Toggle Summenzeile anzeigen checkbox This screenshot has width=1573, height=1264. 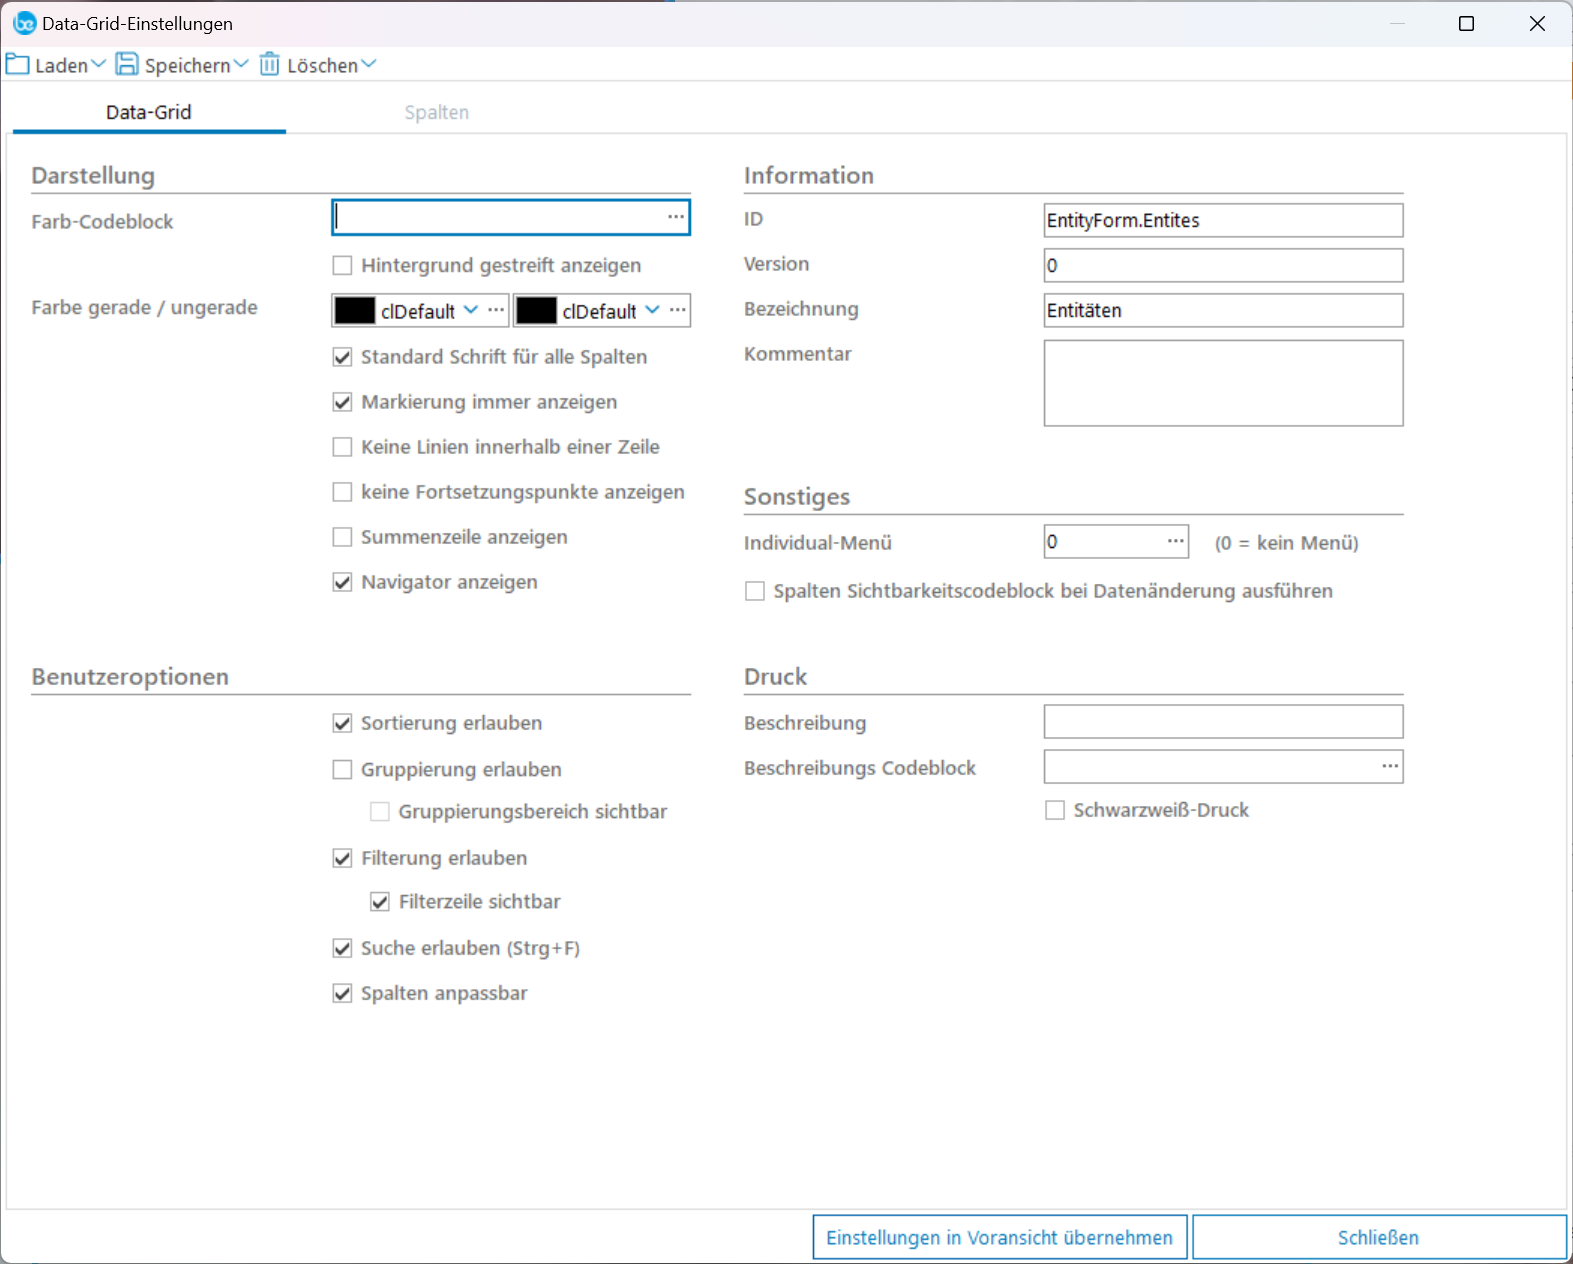pyautogui.click(x=343, y=538)
